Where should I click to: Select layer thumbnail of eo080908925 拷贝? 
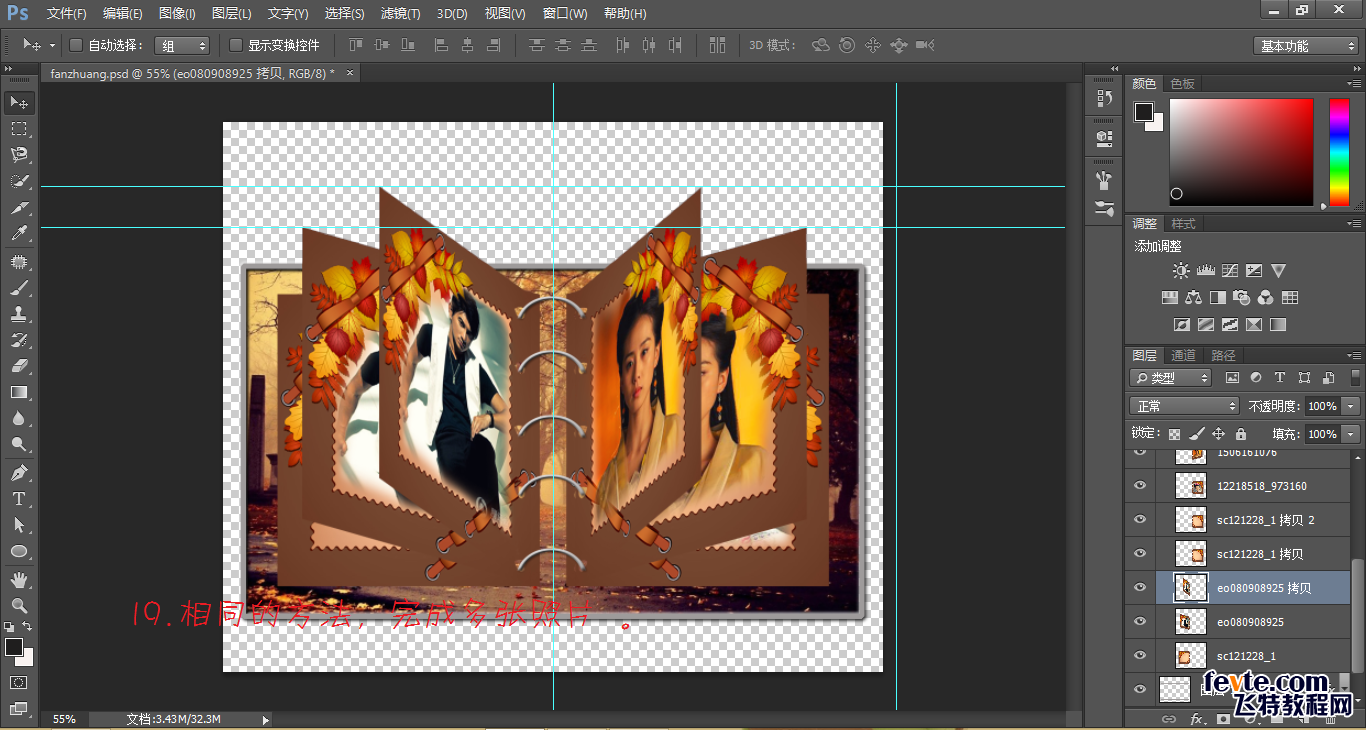tap(1190, 588)
